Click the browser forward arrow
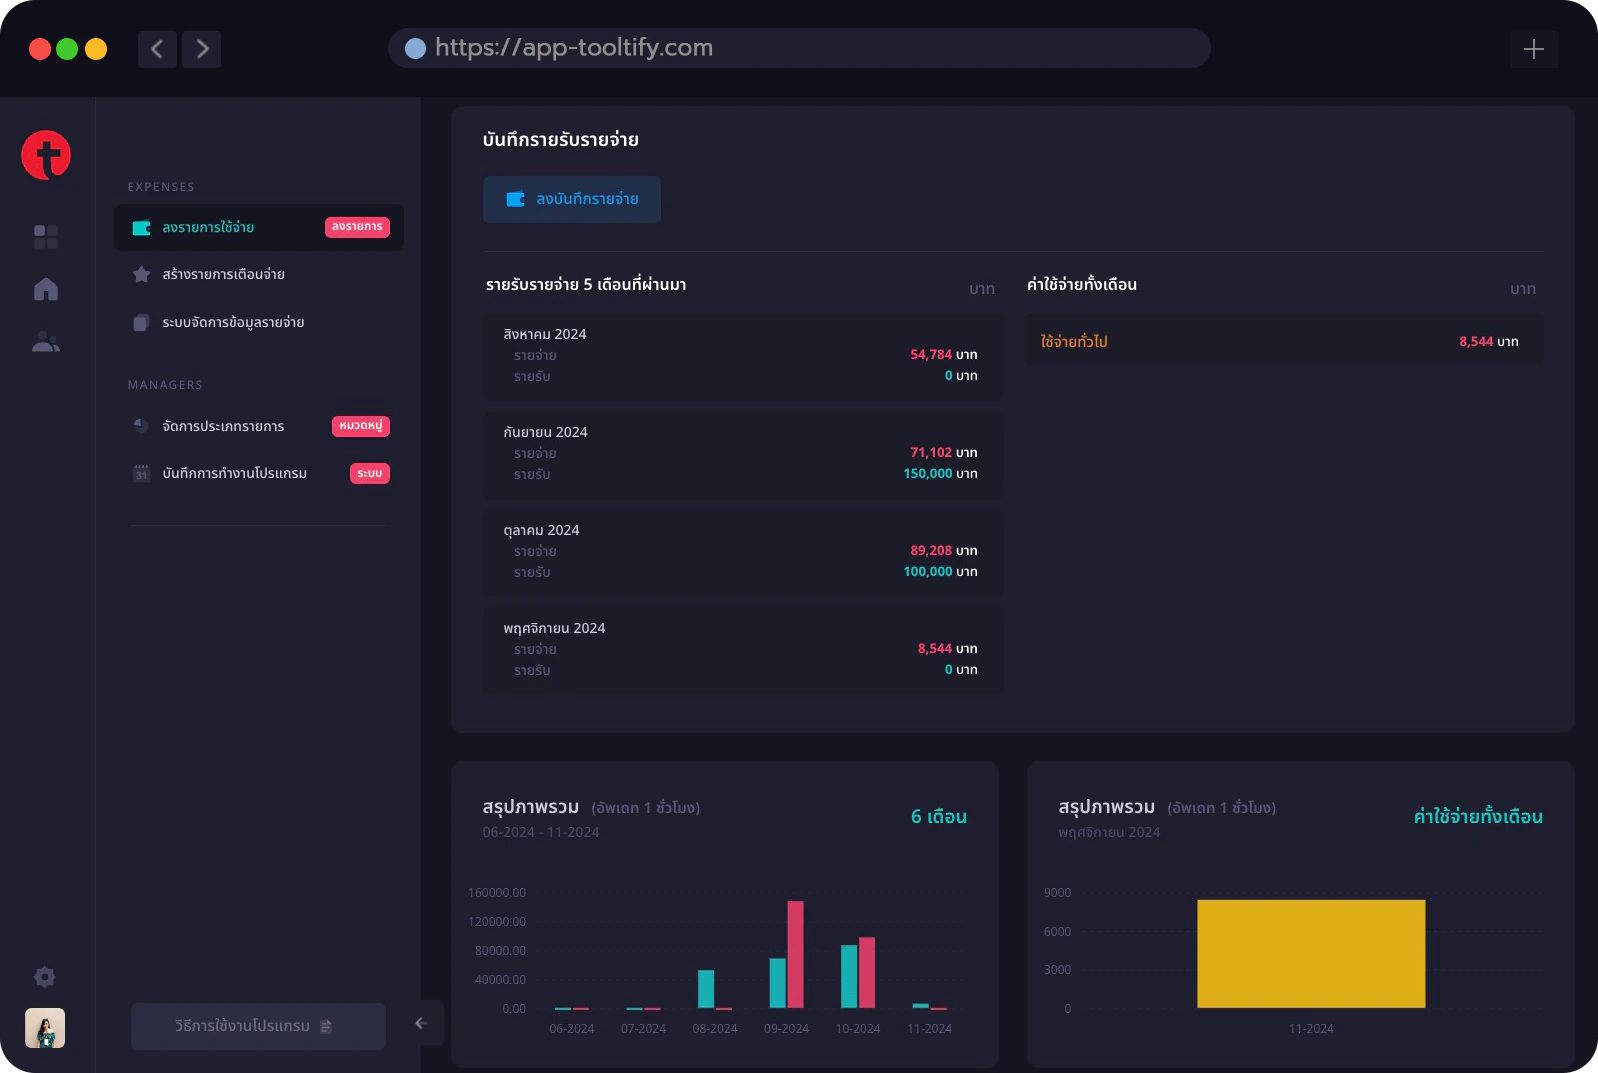The height and width of the screenshot is (1073, 1598). click(202, 49)
